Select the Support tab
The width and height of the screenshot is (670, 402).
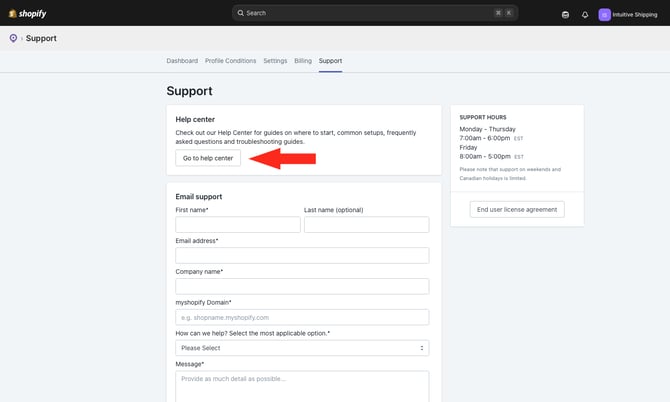click(330, 61)
